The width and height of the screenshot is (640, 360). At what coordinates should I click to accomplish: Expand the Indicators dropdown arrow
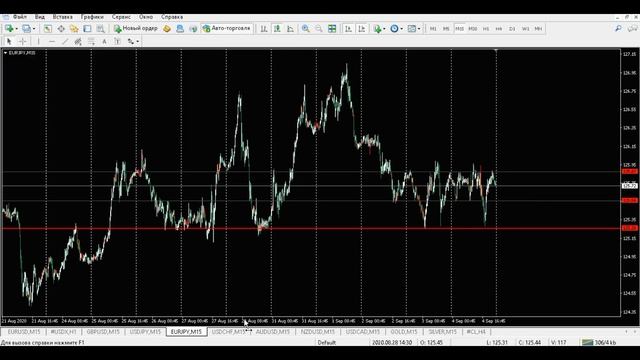coord(384,29)
